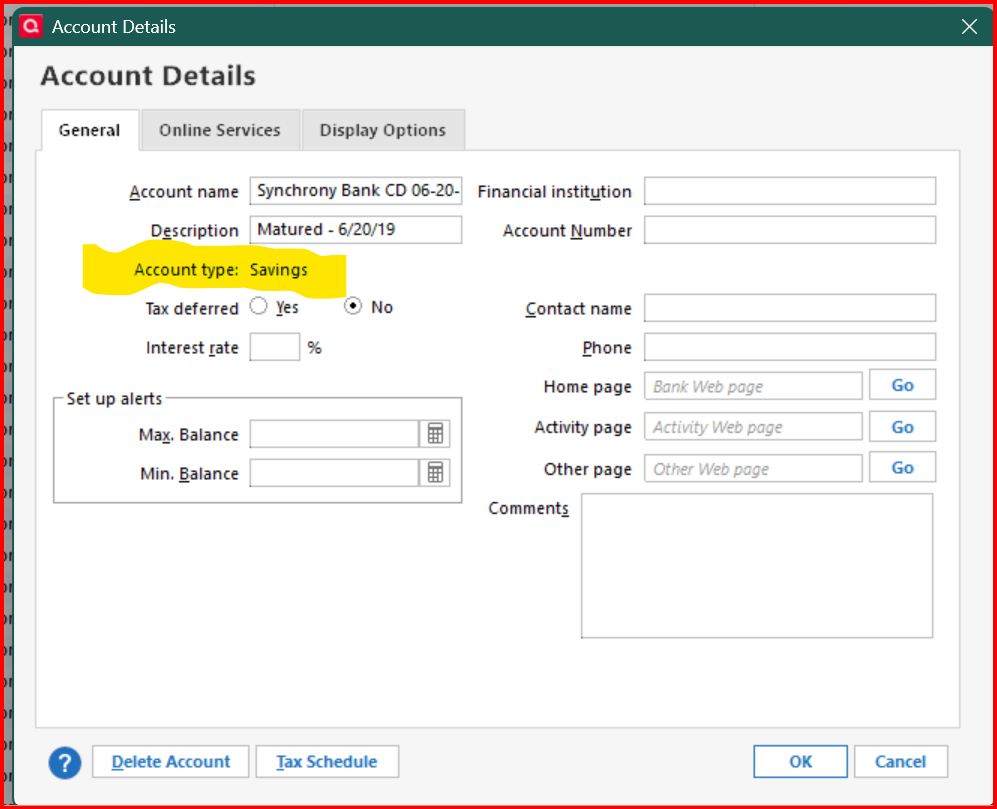This screenshot has width=997, height=809.
Task: Click the Phone input field
Action: pyautogui.click(x=790, y=347)
